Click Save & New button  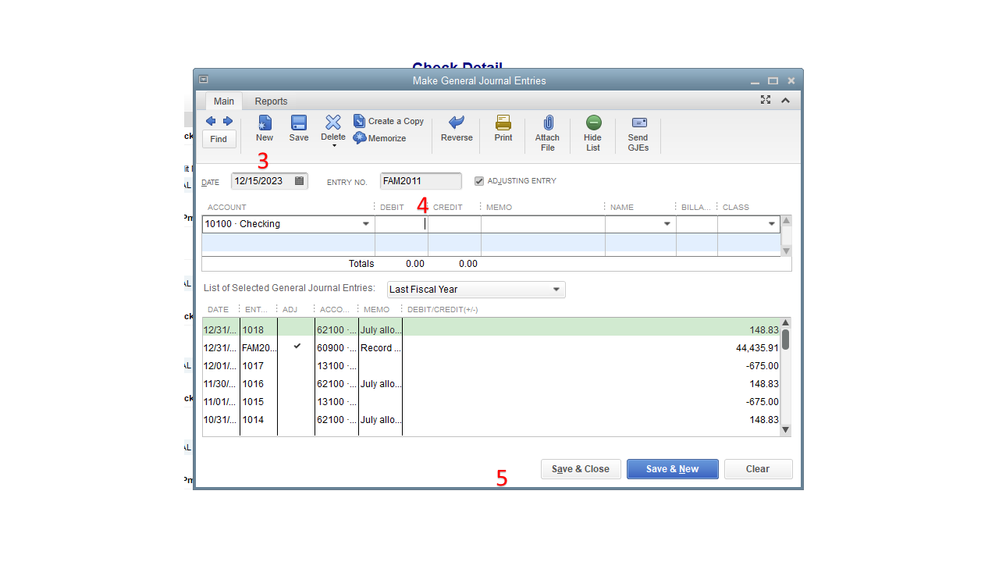[x=672, y=469]
